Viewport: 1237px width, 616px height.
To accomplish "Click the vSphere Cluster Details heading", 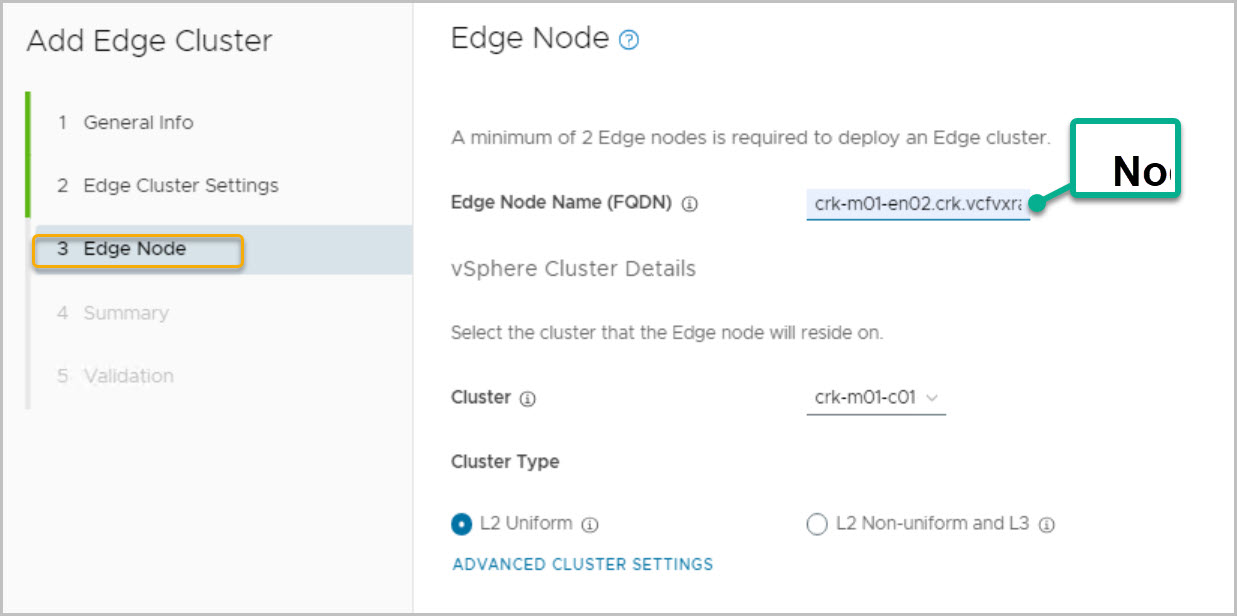I will [573, 269].
